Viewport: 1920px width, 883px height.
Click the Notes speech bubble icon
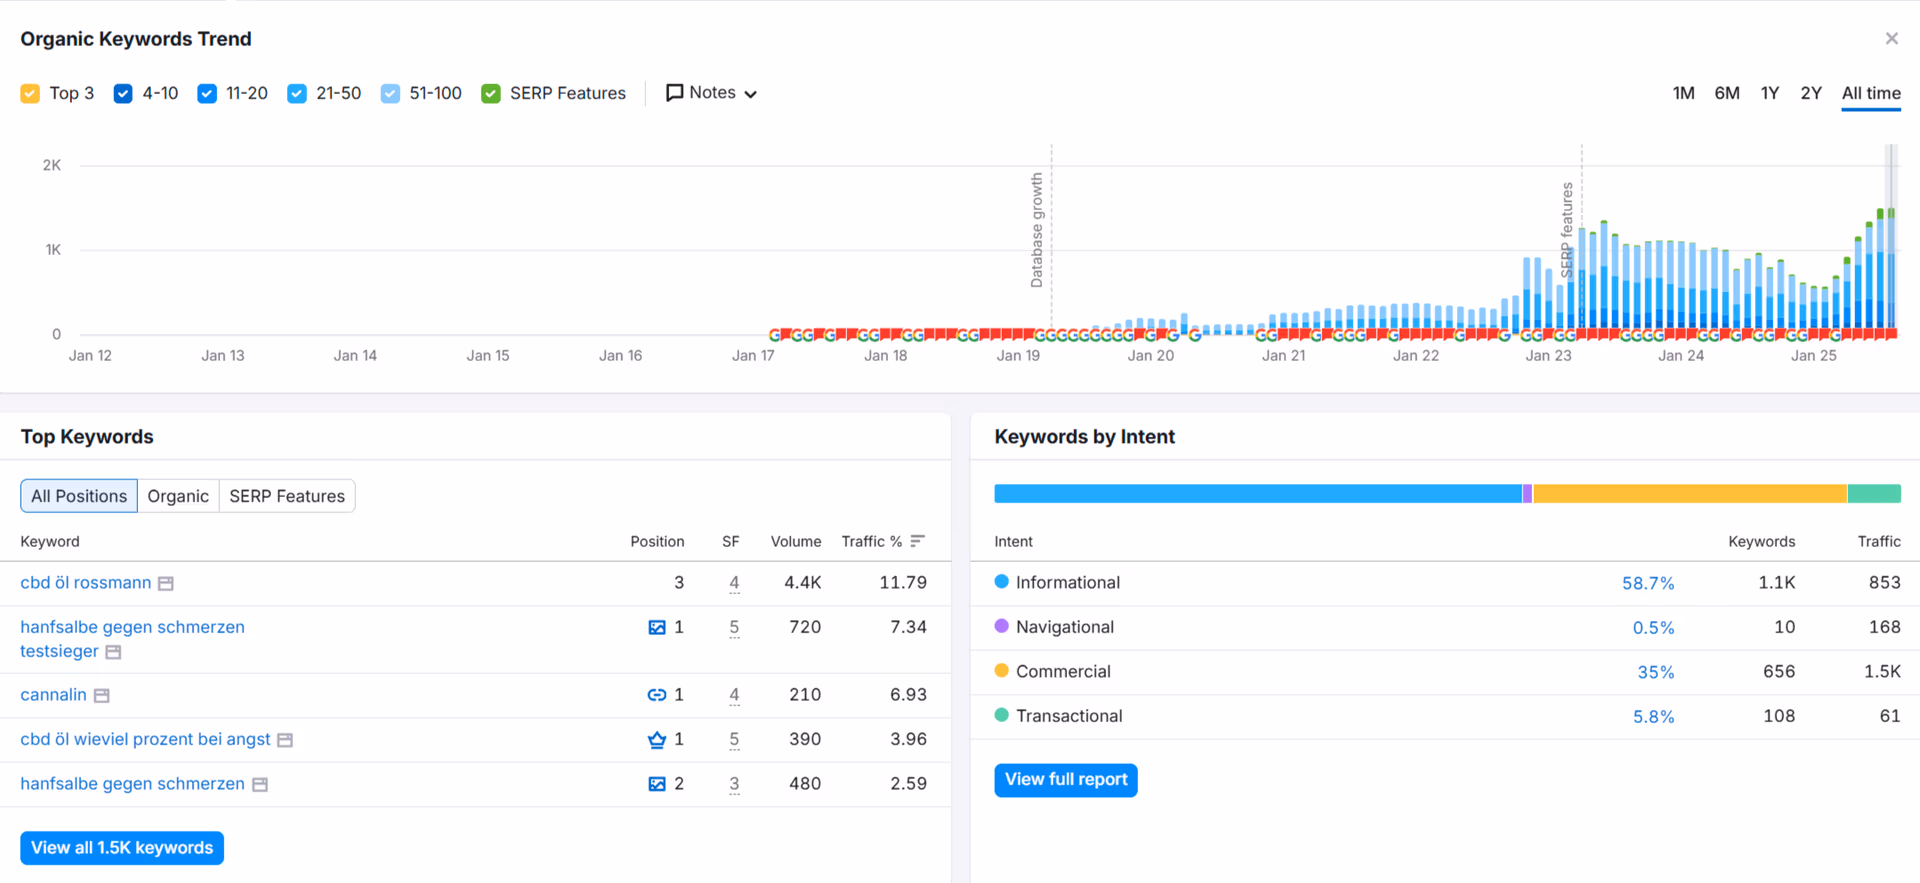(675, 93)
